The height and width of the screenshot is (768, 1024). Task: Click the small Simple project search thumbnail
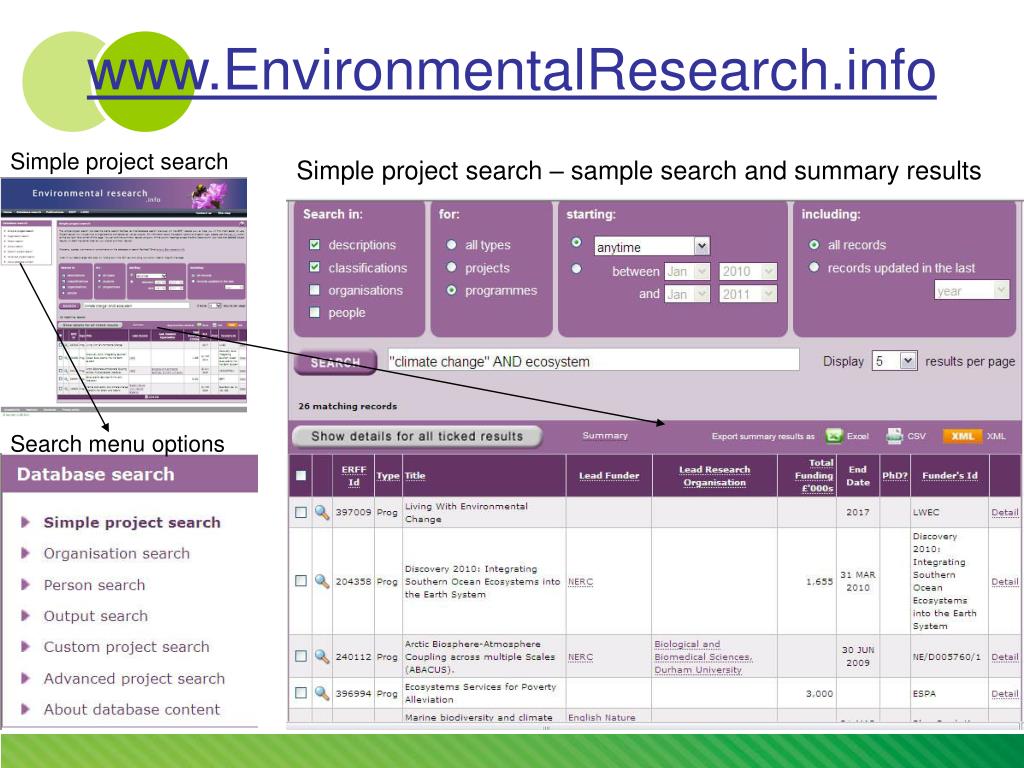(123, 295)
